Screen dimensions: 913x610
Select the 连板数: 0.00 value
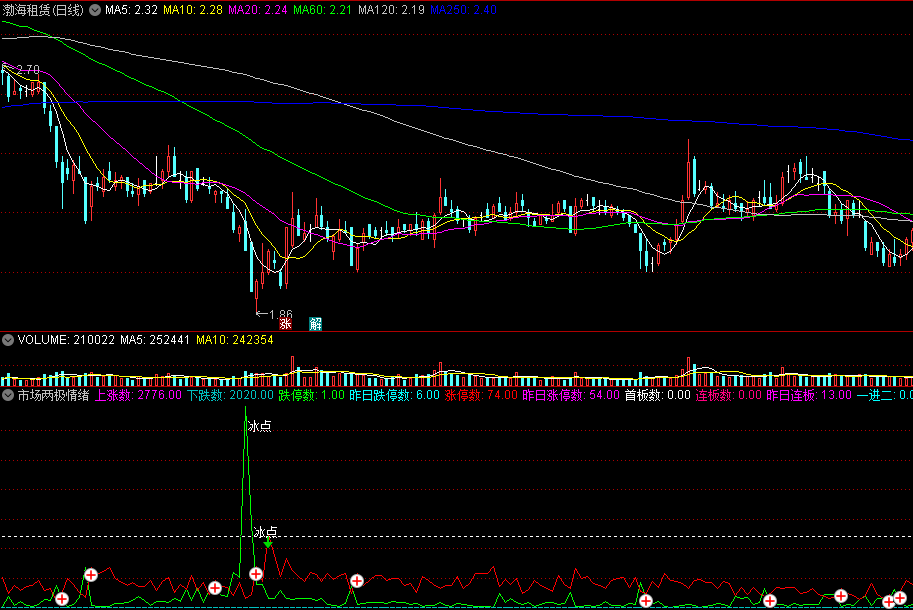pyautogui.click(x=728, y=395)
